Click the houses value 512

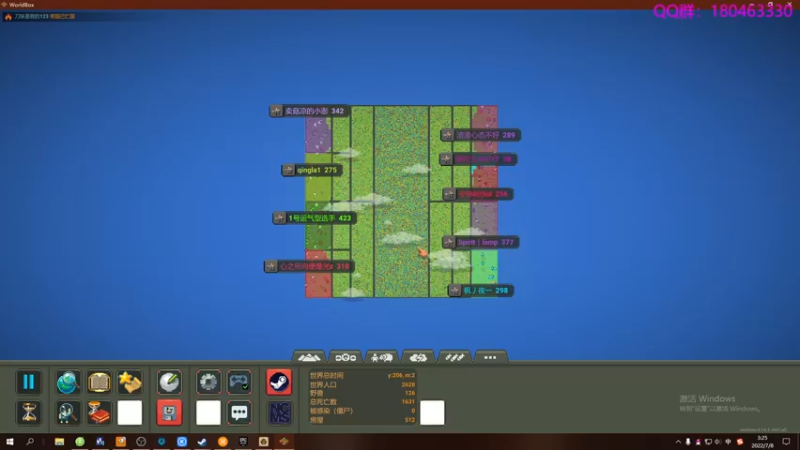point(410,420)
